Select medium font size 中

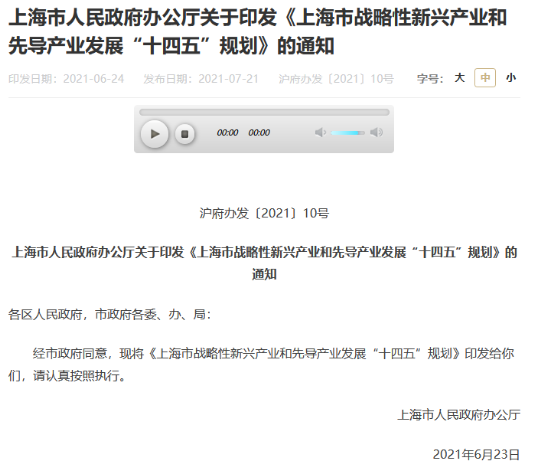pos(485,78)
